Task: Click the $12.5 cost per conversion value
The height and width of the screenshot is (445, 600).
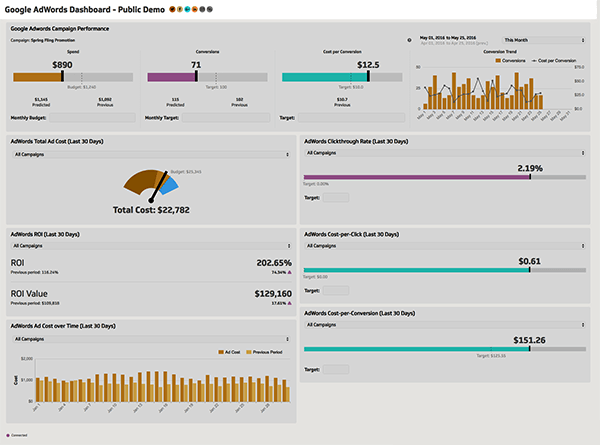Action: point(368,65)
